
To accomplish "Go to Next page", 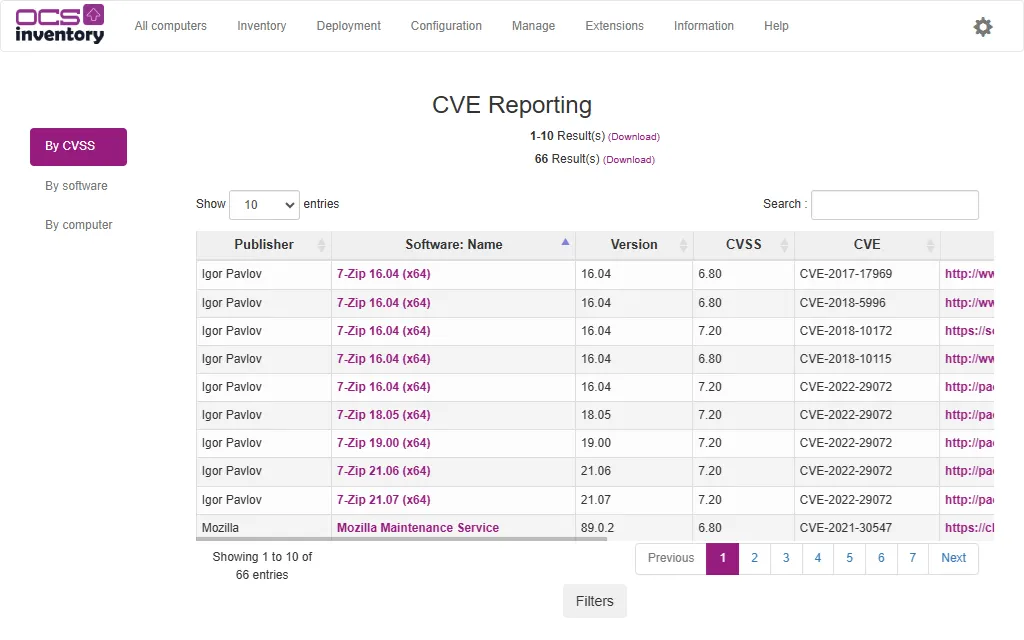I will tap(953, 558).
